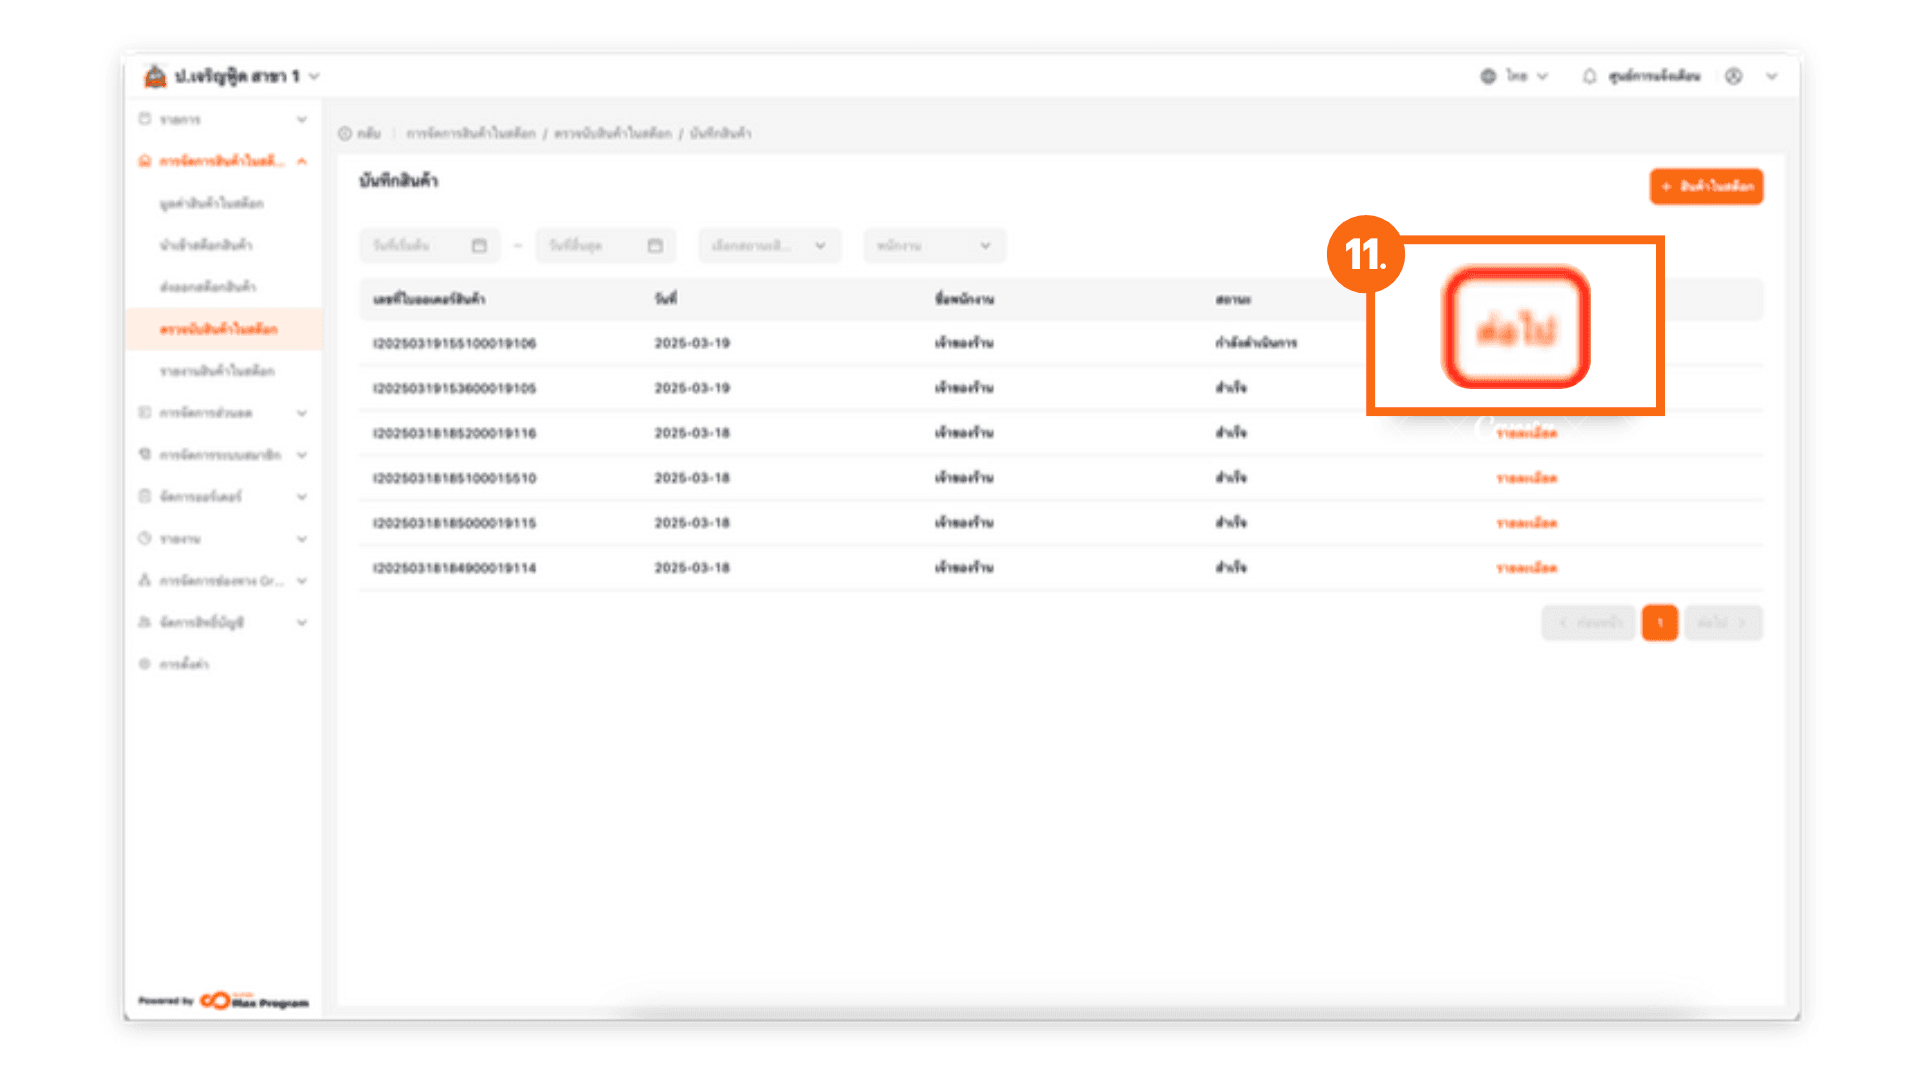Viewport: 1920px width, 1080px height.
Task: Click the shop logo icon in header
Action: (155, 76)
